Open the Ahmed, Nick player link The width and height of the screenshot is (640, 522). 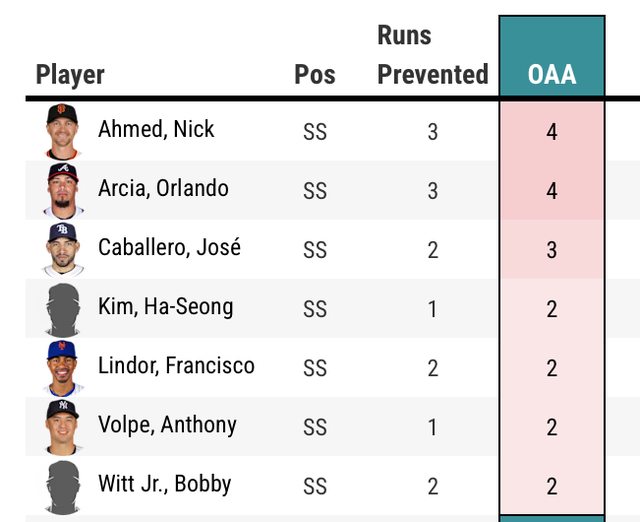click(x=156, y=129)
